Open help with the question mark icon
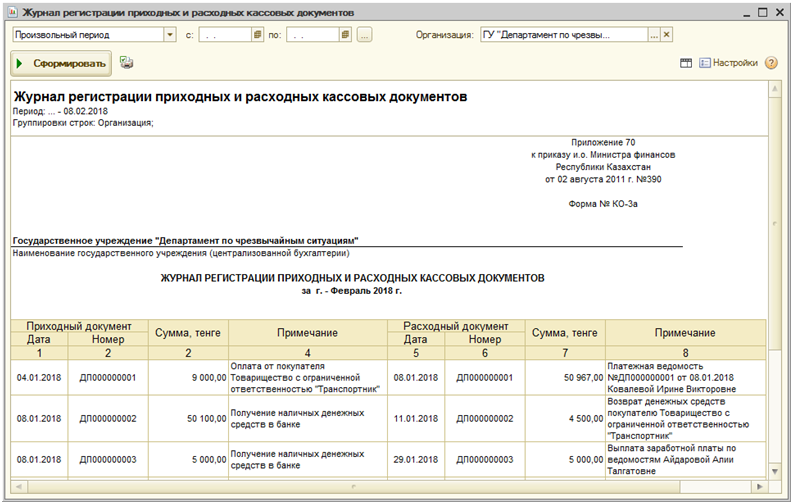793x504 pixels. pos(771,63)
